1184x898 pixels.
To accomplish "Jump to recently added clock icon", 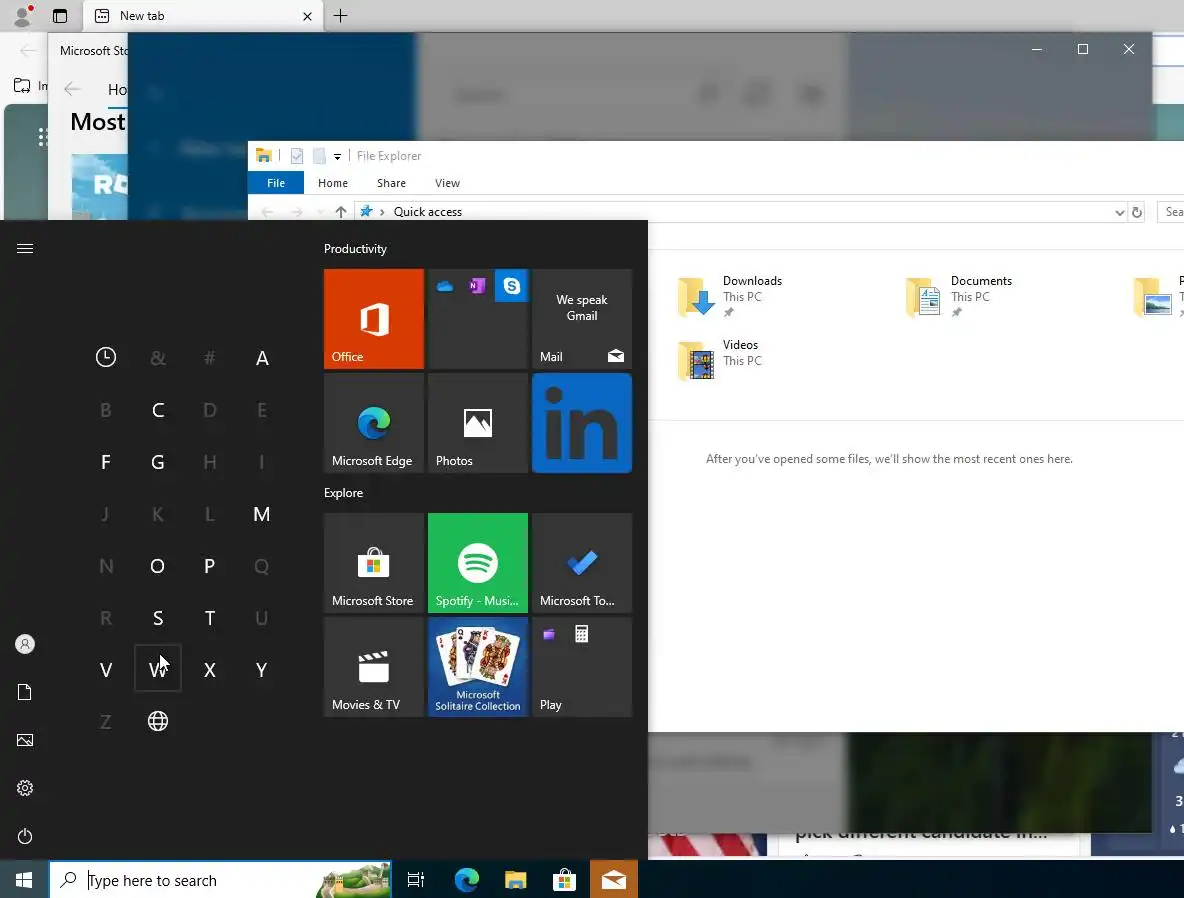I will tap(106, 357).
